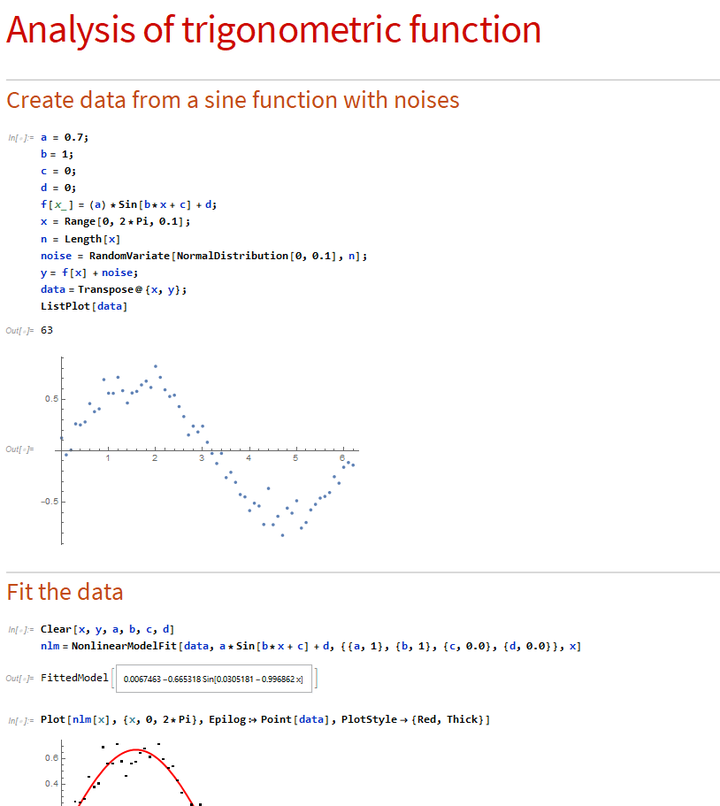Image resolution: width=720 pixels, height=806 pixels.
Task: Open the FittedModel summary box
Action: pyautogui.click(x=214, y=679)
